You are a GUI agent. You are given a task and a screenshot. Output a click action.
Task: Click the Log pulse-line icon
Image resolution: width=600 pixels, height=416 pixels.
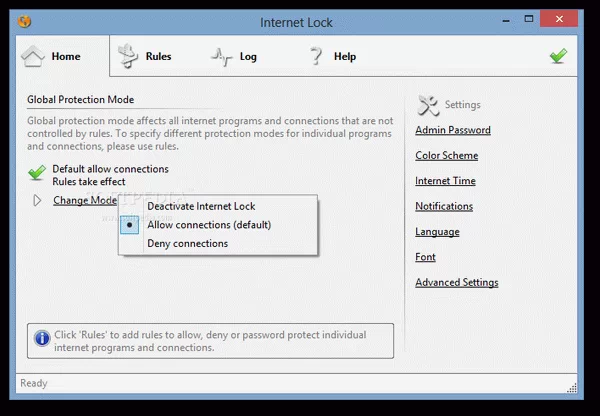(222, 57)
